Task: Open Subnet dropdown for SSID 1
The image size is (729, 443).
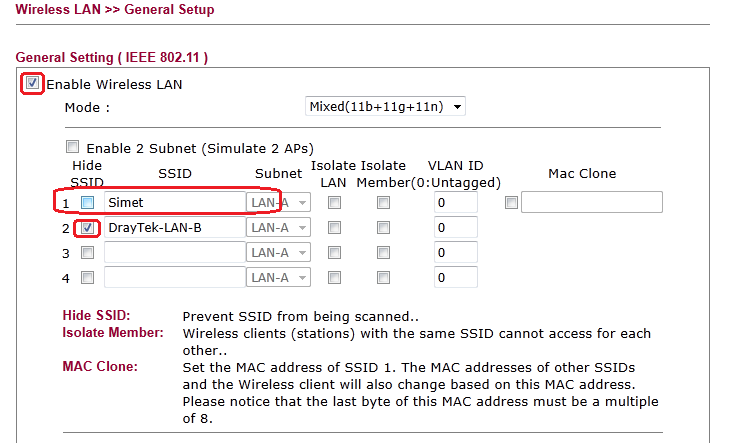Action: tap(279, 203)
